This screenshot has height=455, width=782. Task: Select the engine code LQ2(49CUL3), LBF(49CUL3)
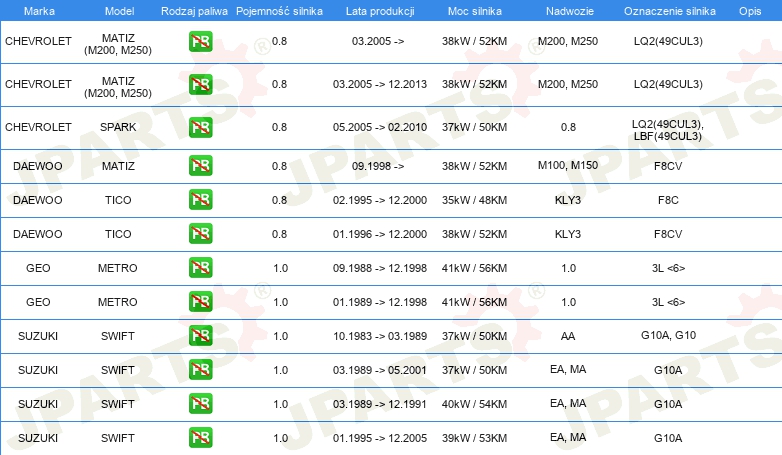point(668,130)
